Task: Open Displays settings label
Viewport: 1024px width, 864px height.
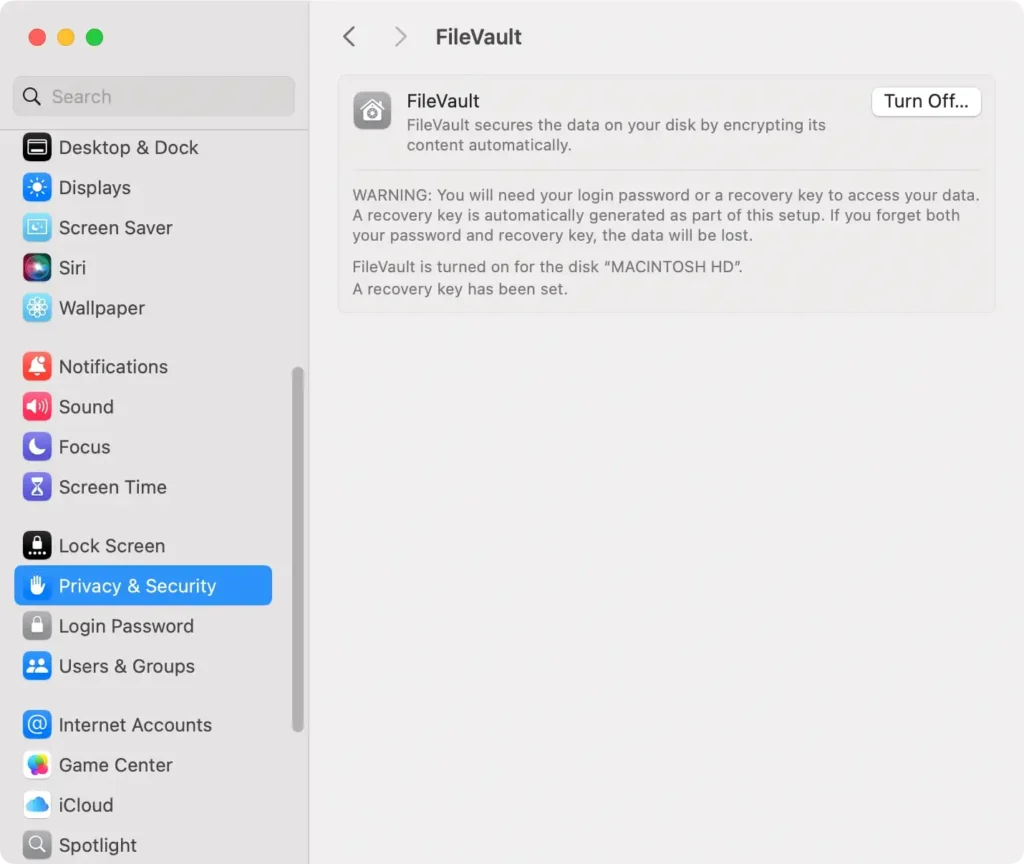Action: pos(95,188)
